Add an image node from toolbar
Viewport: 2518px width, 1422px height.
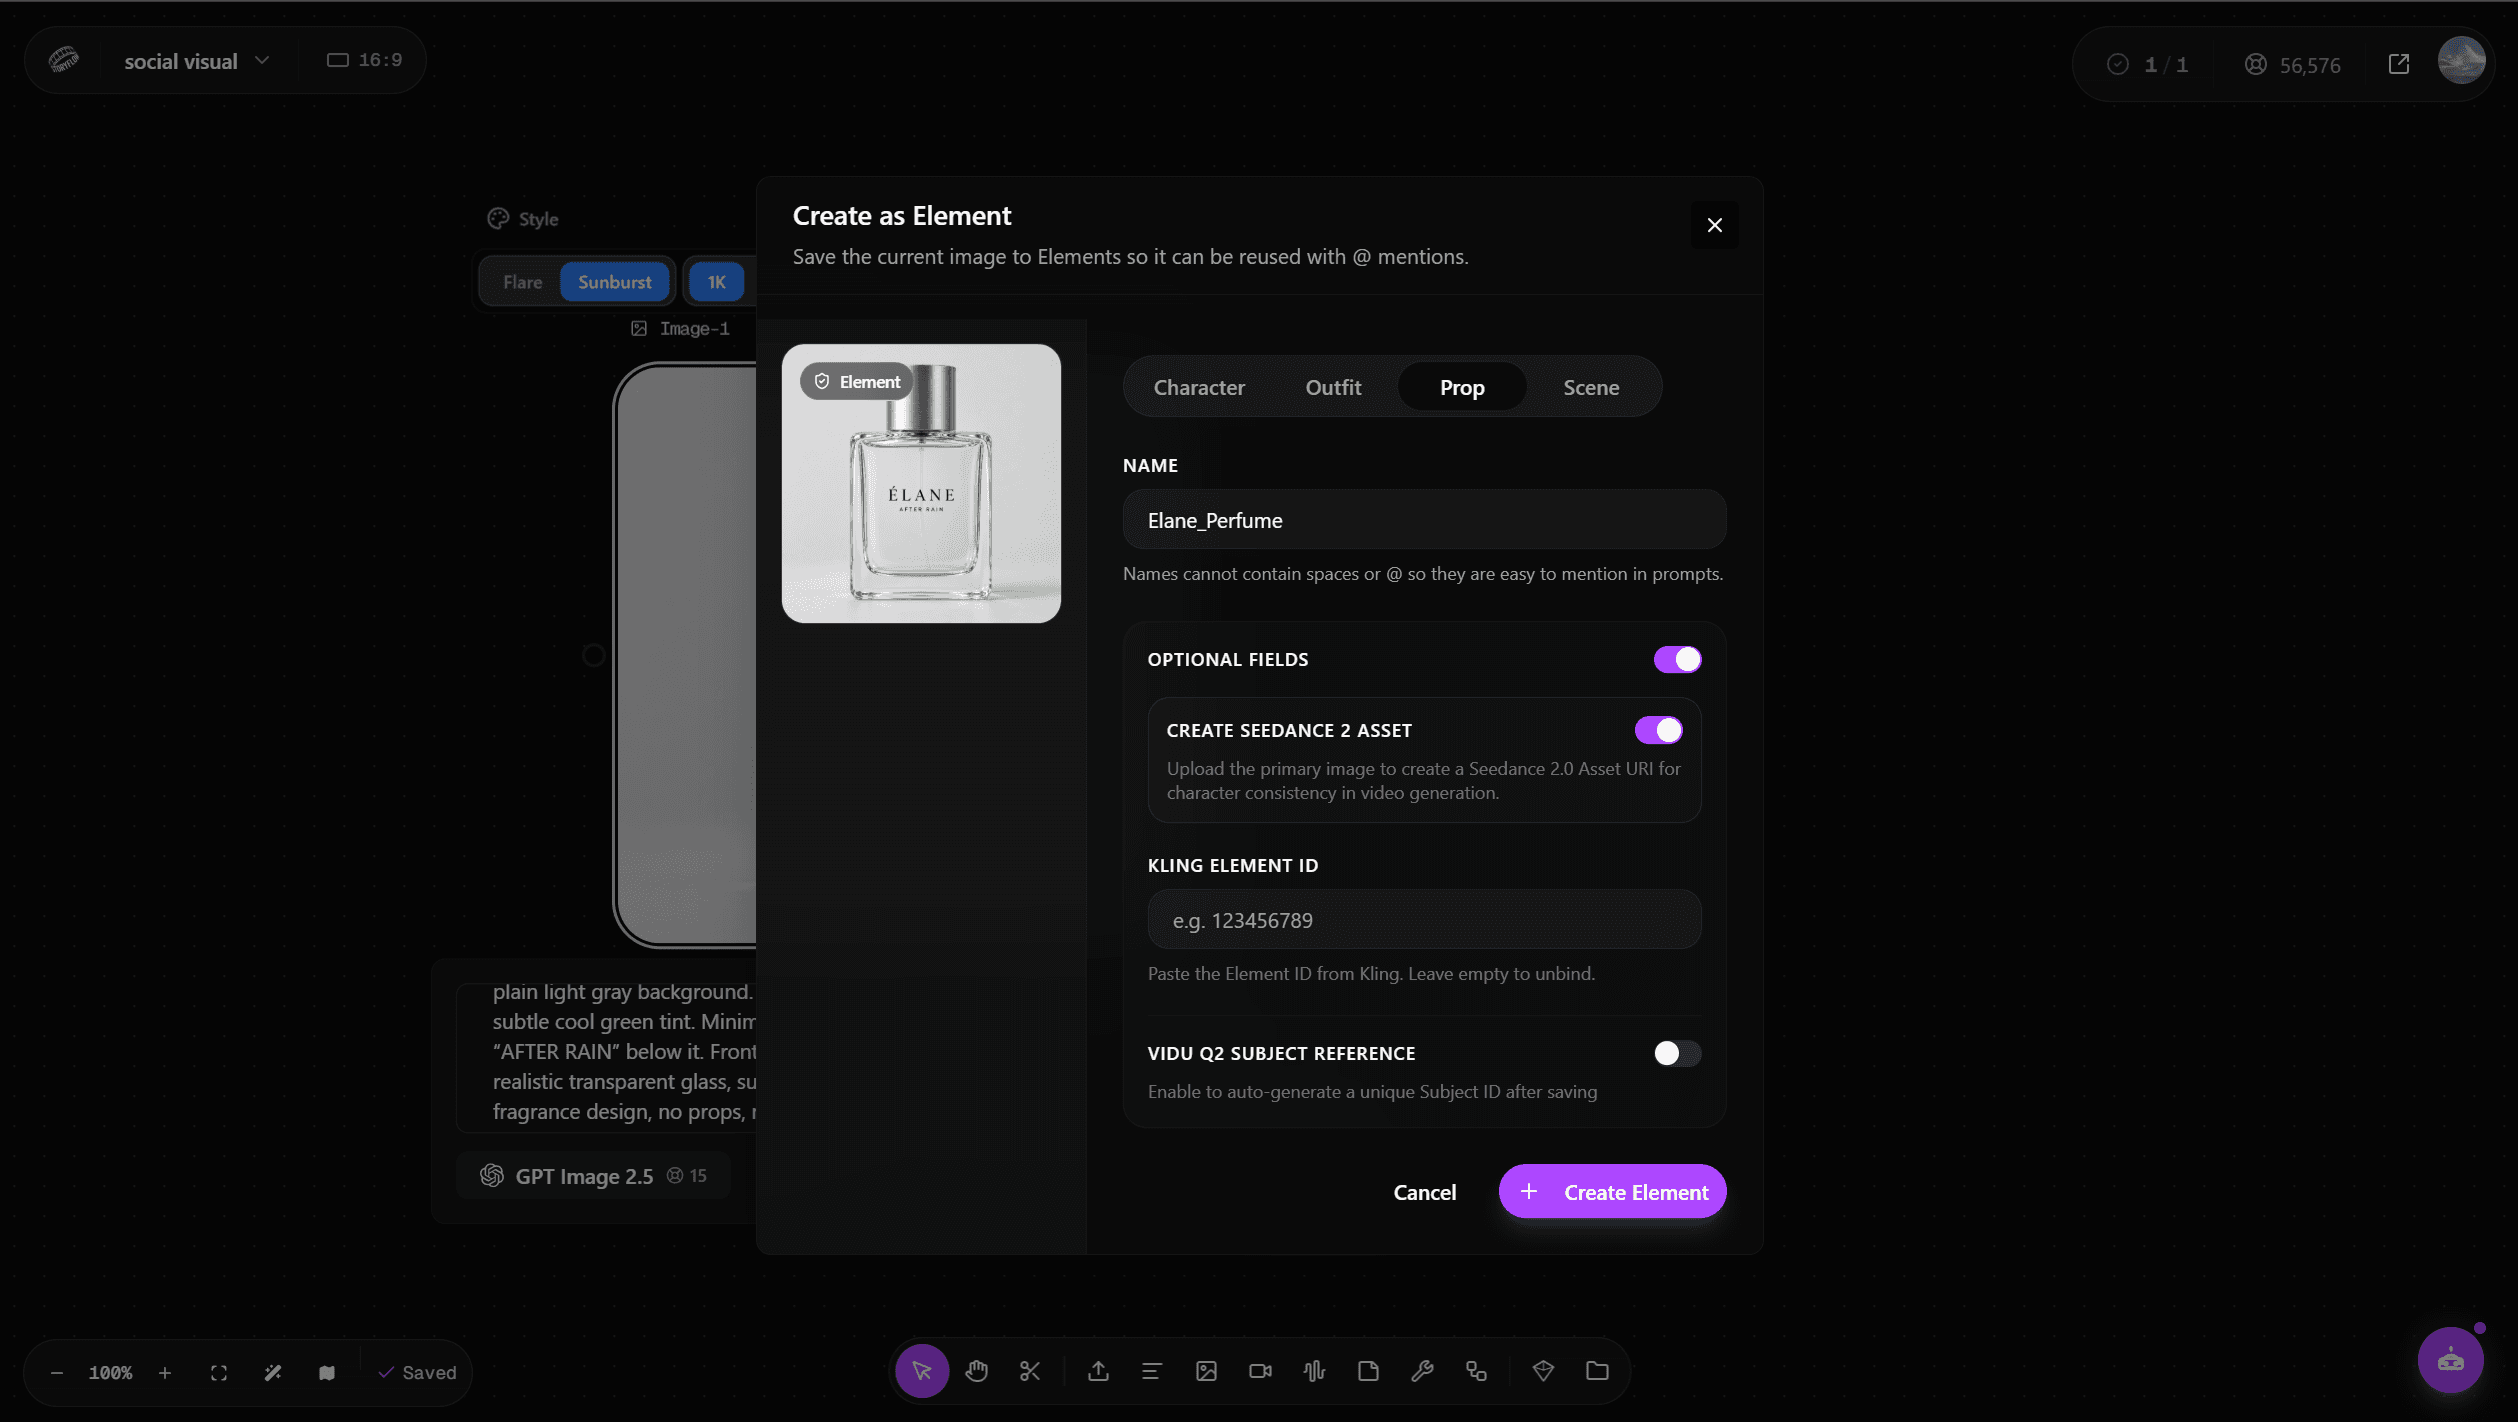pos(1206,1371)
